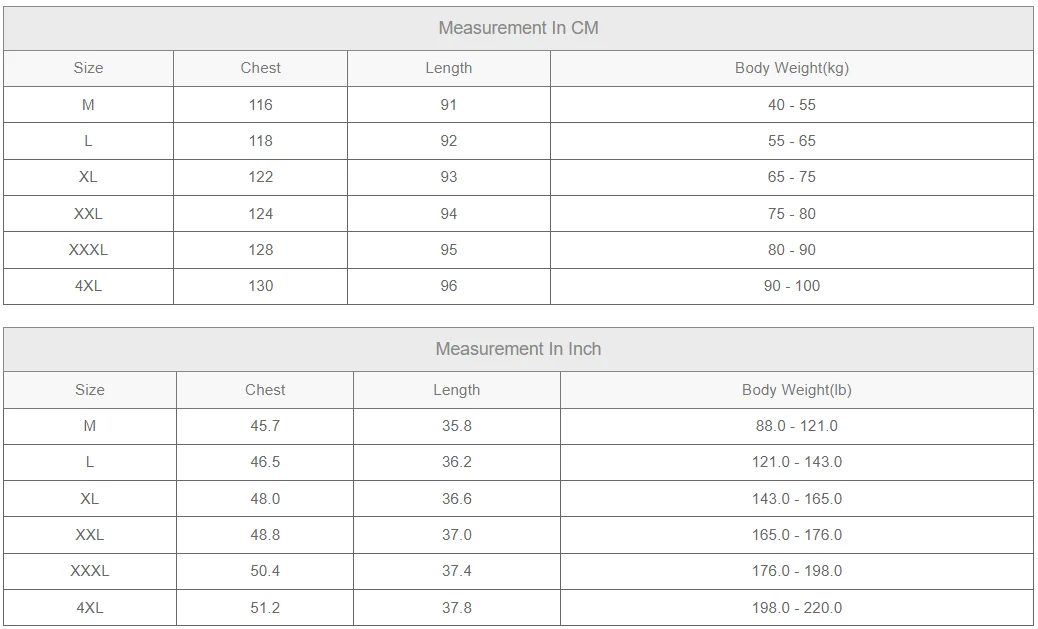
Task: Select the Body Weight(kg) column header
Action: (x=792, y=68)
